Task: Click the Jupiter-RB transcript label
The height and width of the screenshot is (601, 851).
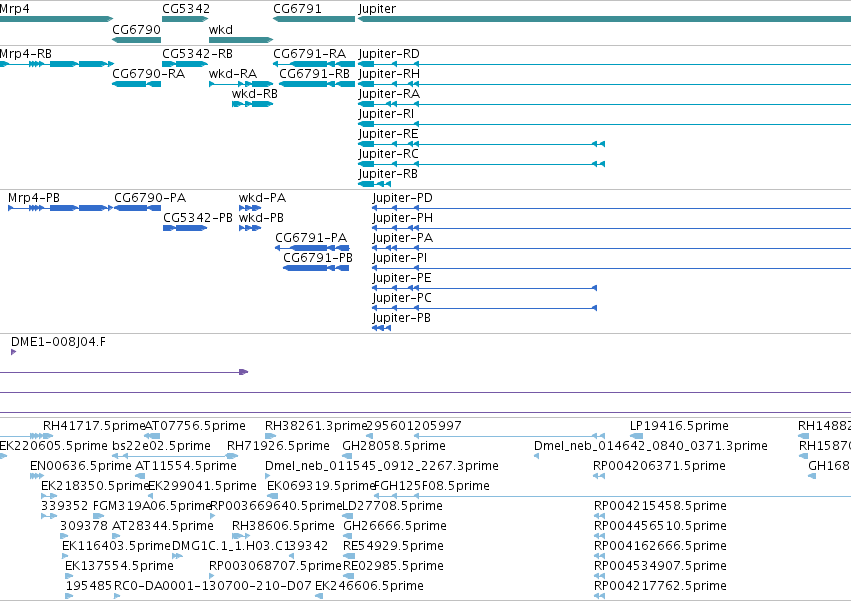Action: [x=388, y=174]
